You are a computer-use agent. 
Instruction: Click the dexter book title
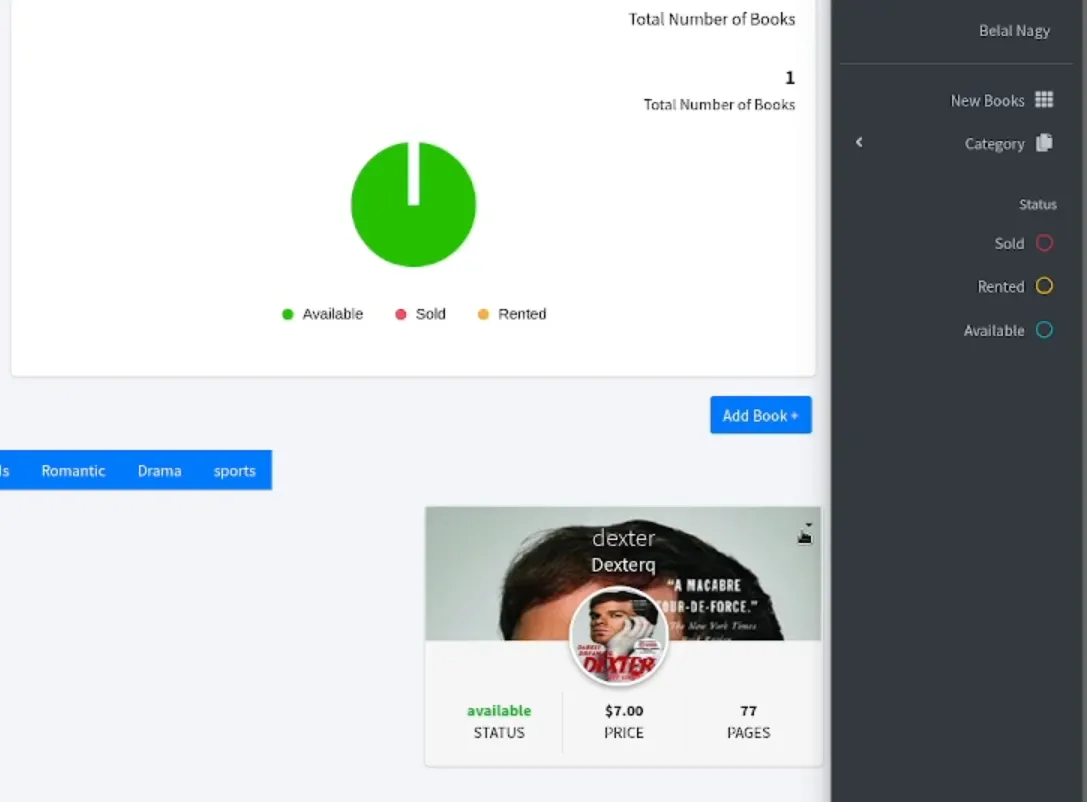tap(623, 538)
